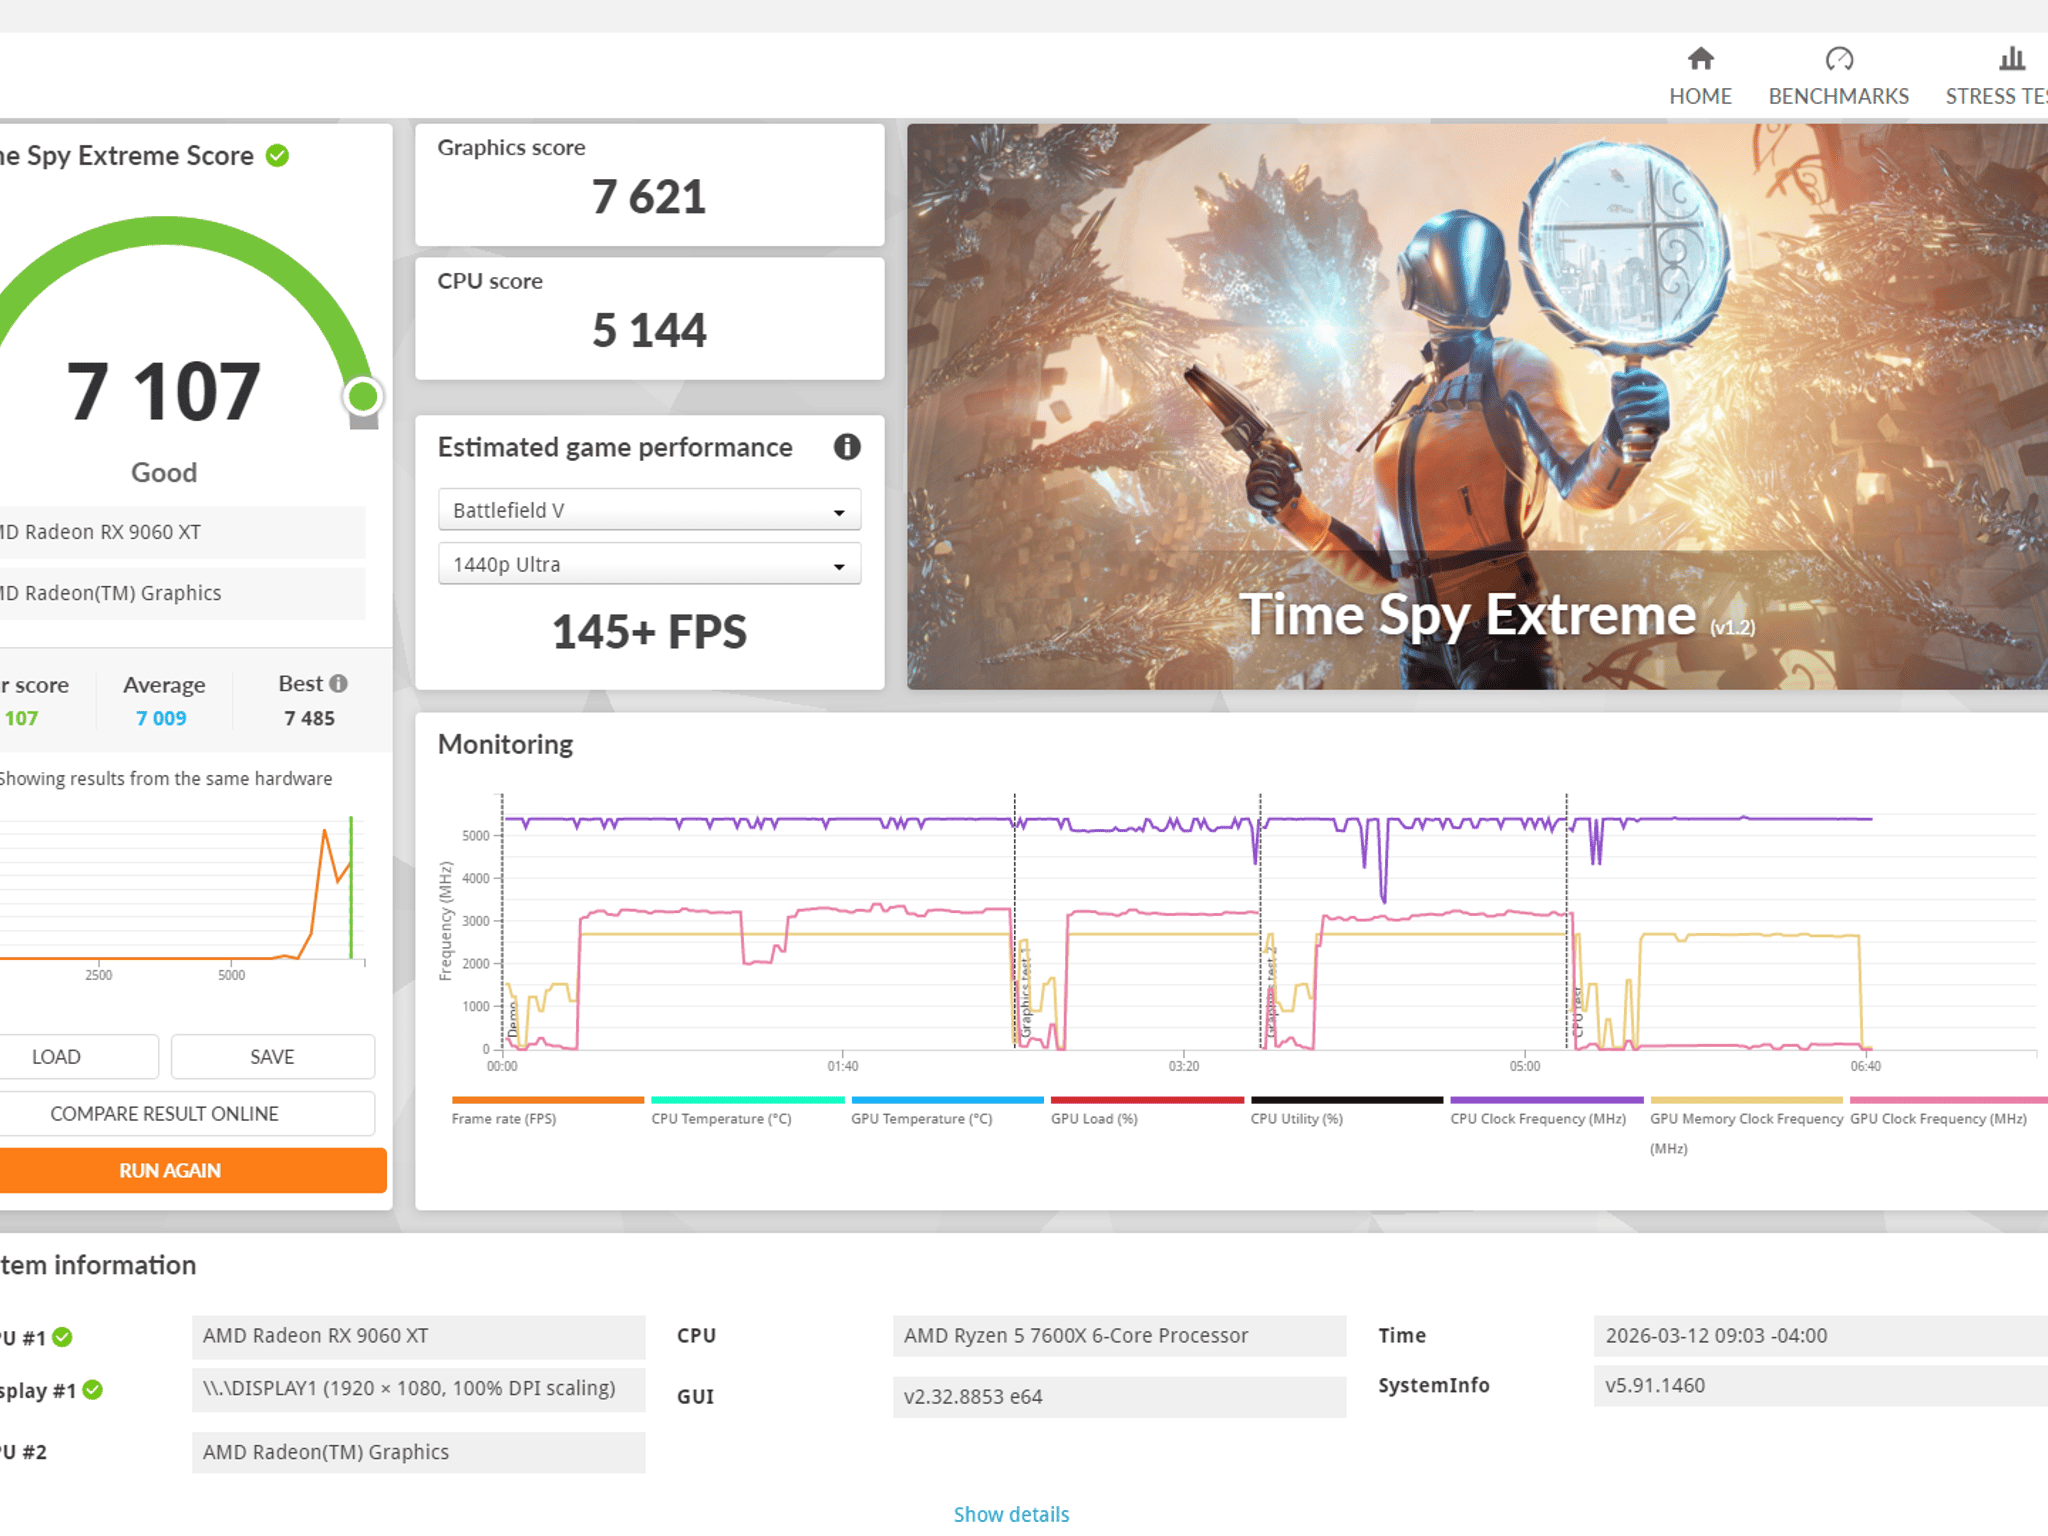The height and width of the screenshot is (1536, 2048).
Task: Toggle the CPU Utility (%) legend entry
Action: pyautogui.click(x=1347, y=1112)
